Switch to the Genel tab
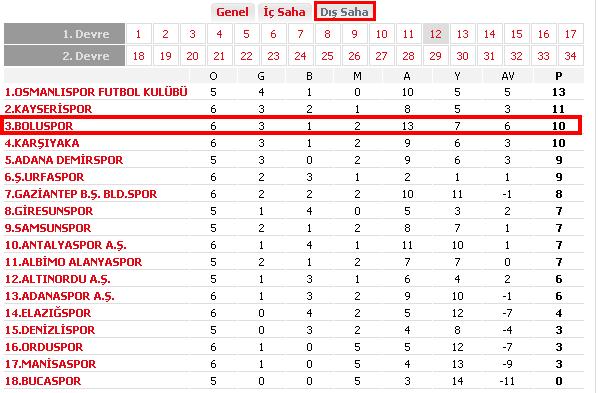 (232, 12)
